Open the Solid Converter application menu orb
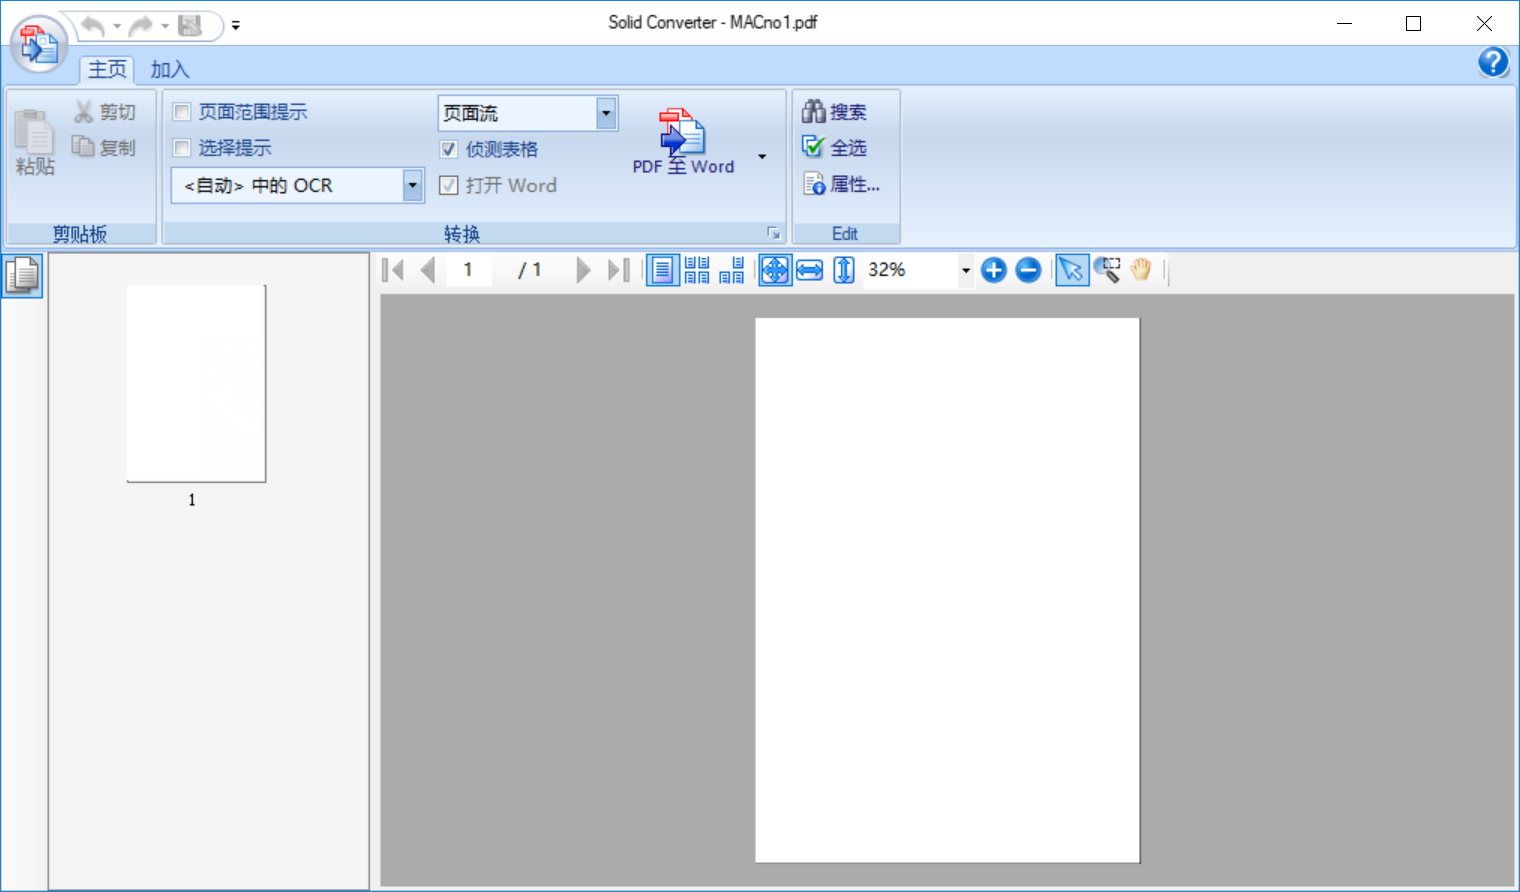1520x892 pixels. click(39, 44)
